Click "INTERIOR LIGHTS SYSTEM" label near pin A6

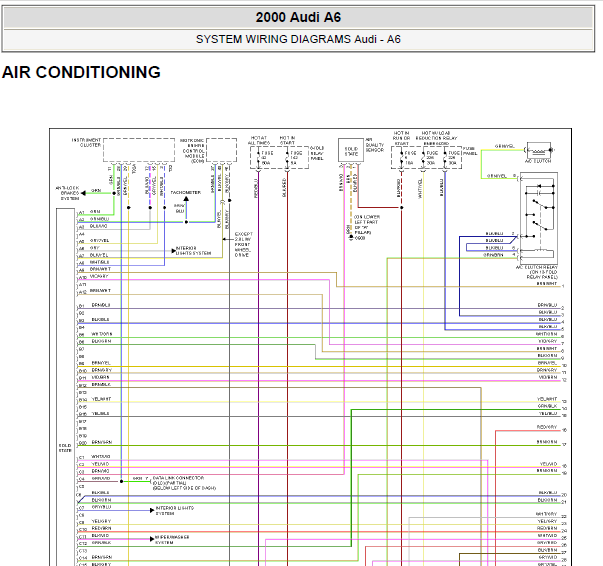(193, 251)
